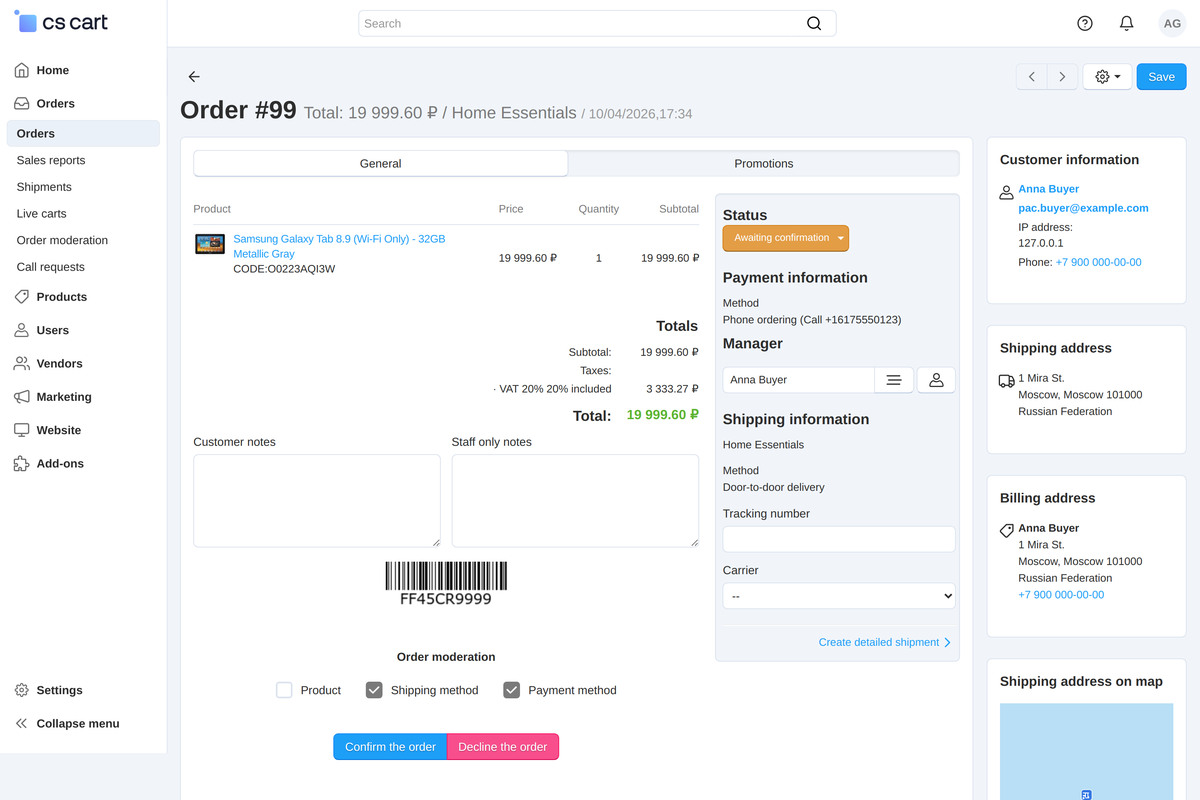1200x800 pixels.
Task: Open Anna Buyer customer profile link
Action: (x=1048, y=189)
